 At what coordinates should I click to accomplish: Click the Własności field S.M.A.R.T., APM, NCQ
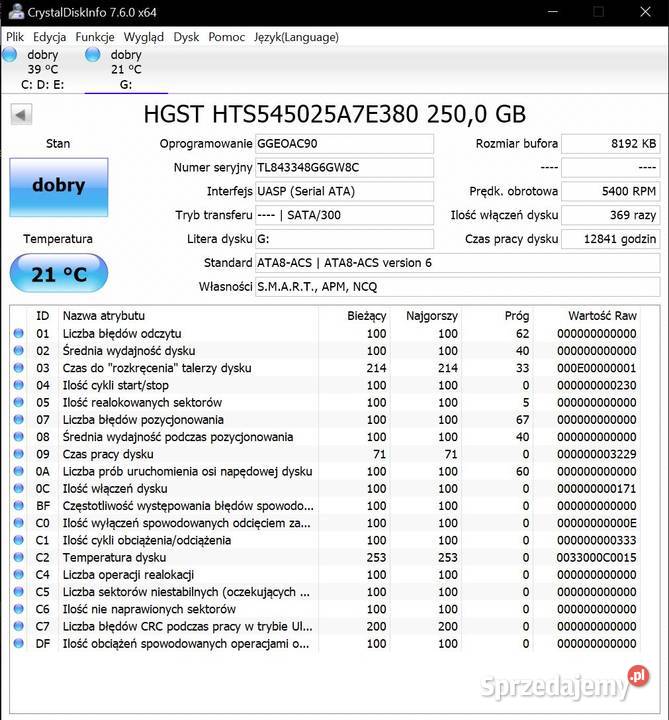point(457,287)
